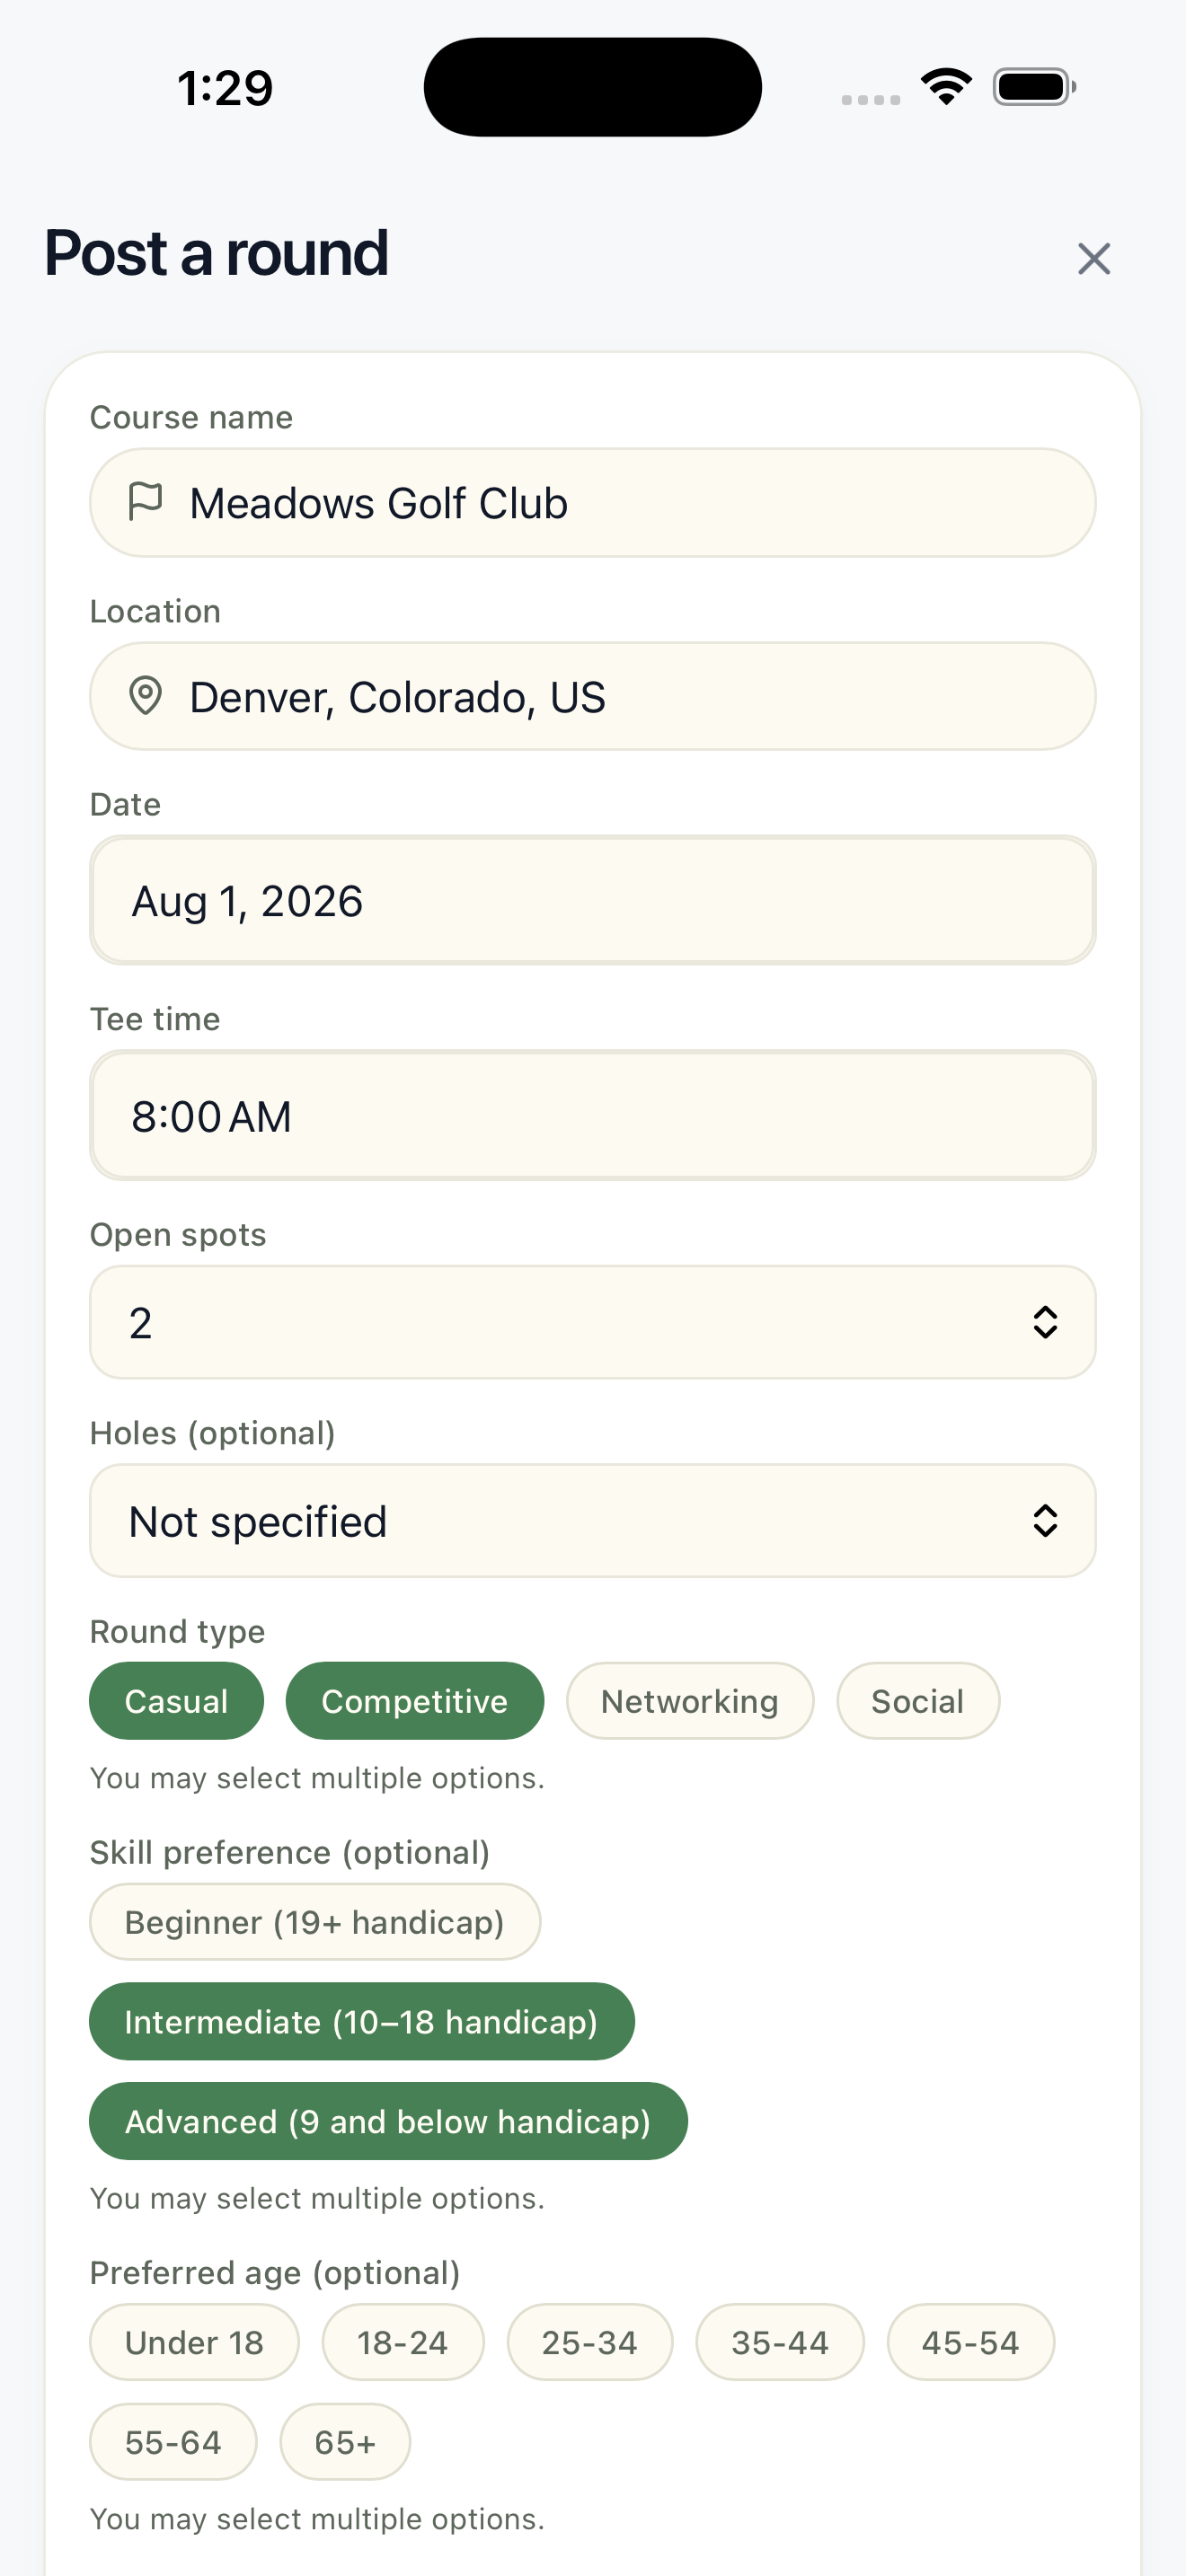Close the Post a round form
The height and width of the screenshot is (2576, 1186).
(x=1094, y=258)
